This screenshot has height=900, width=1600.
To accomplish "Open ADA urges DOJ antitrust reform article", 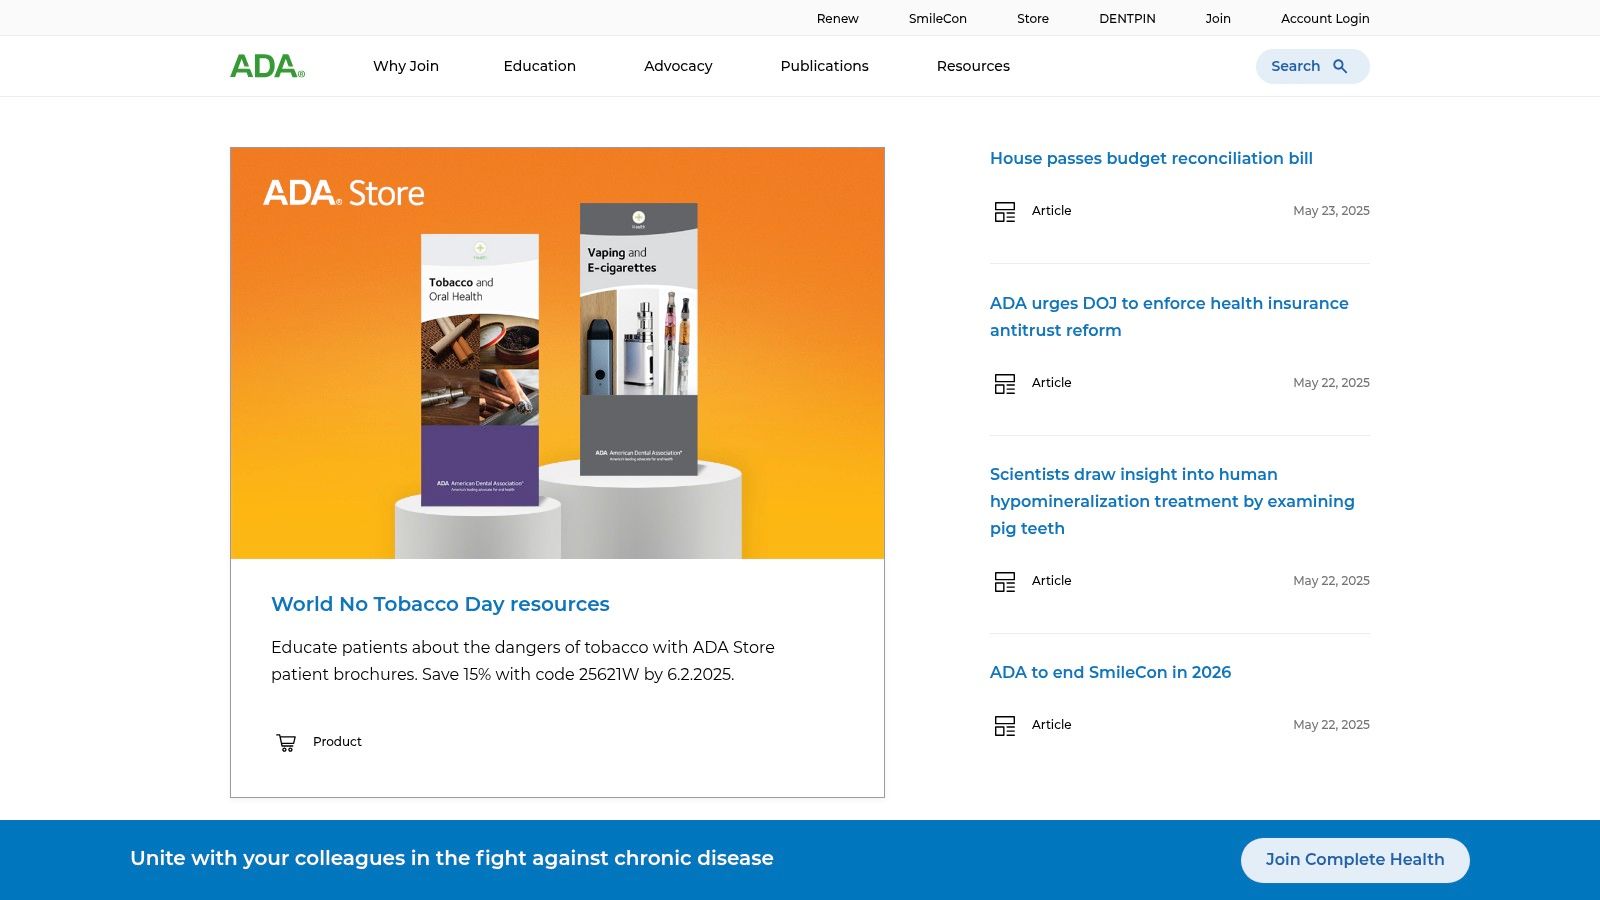I will (1169, 316).
